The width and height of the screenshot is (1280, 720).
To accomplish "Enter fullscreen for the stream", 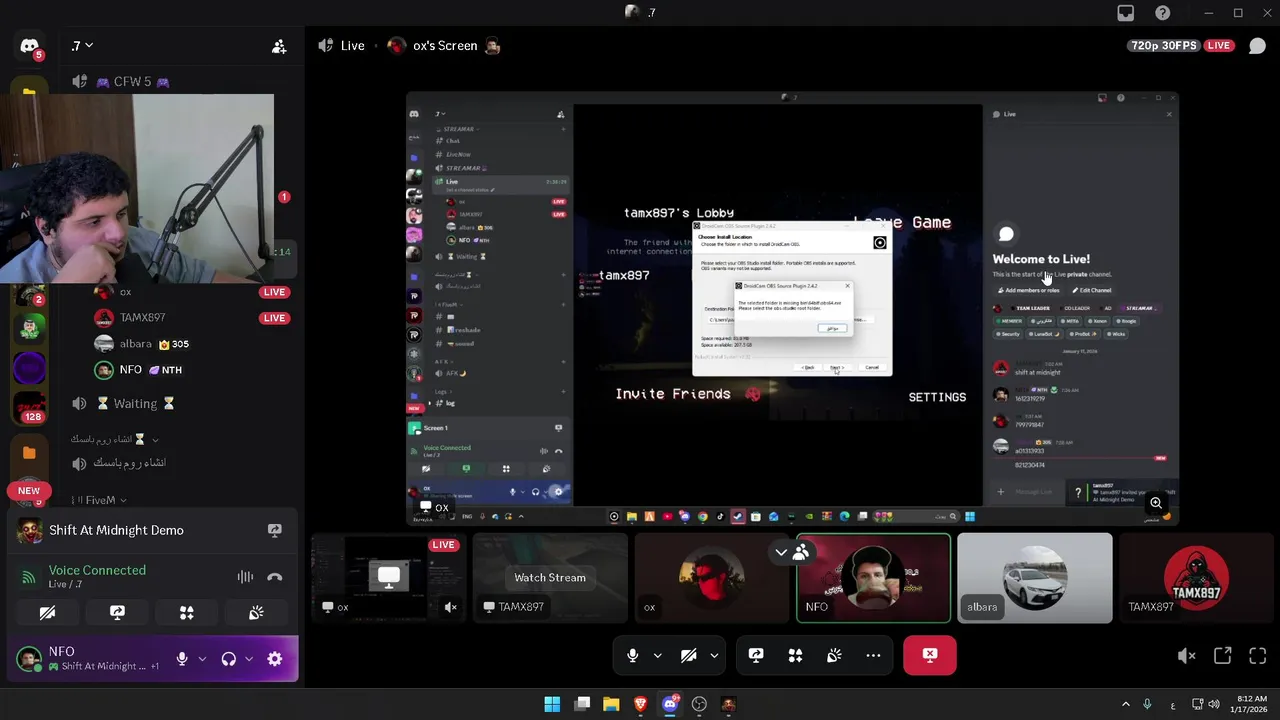I will 1258,656.
